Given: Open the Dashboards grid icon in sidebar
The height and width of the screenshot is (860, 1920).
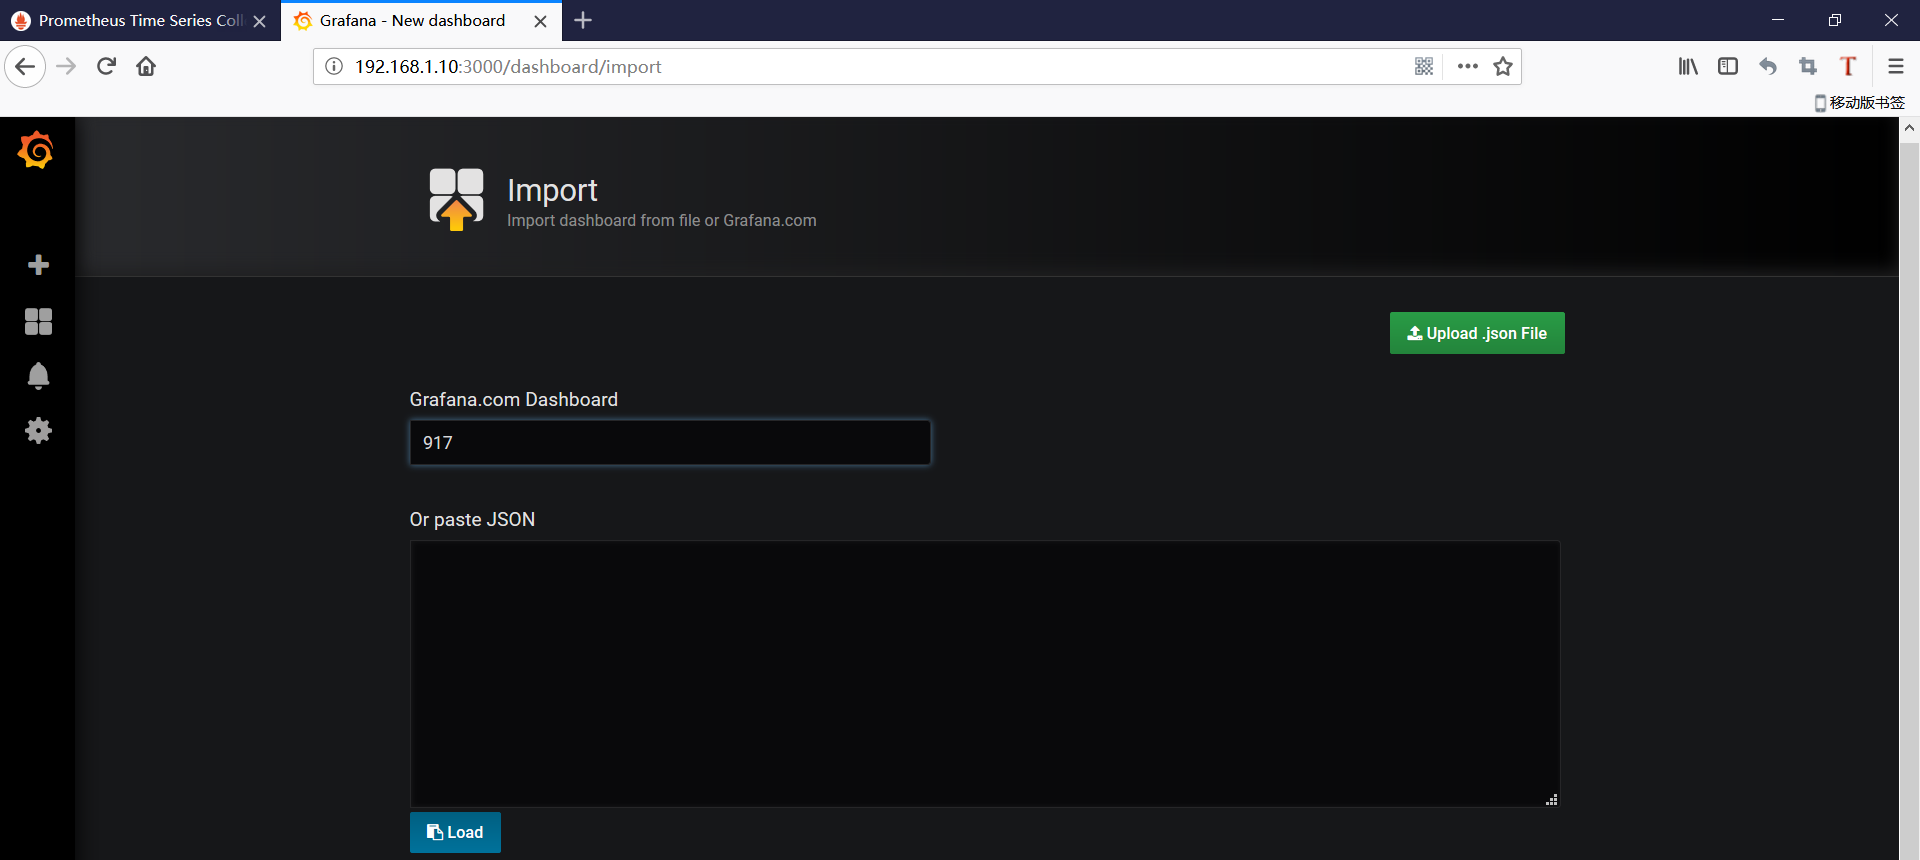Looking at the screenshot, I should (x=38, y=321).
